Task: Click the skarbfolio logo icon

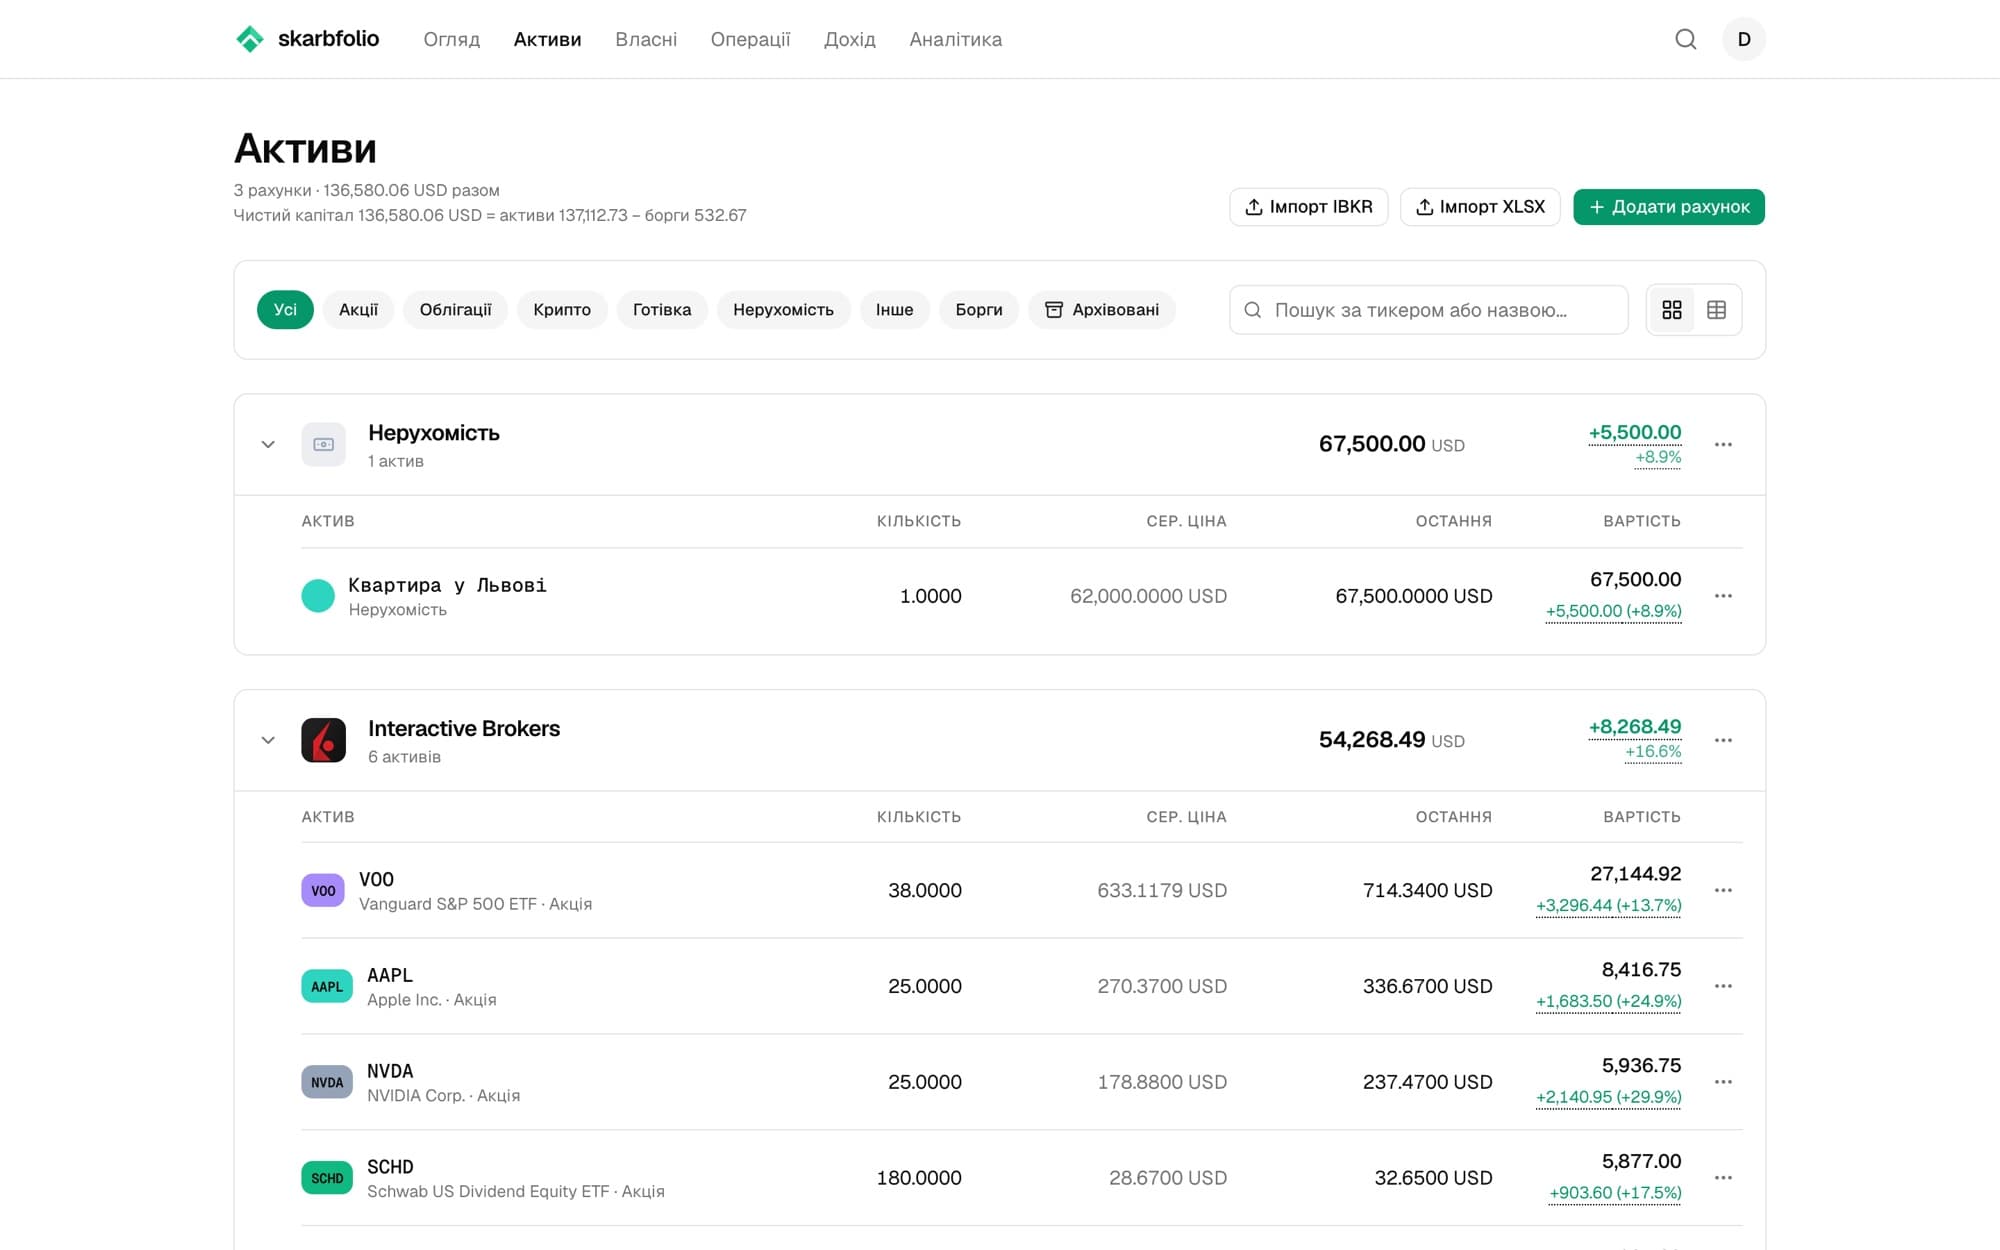Action: pyautogui.click(x=249, y=39)
